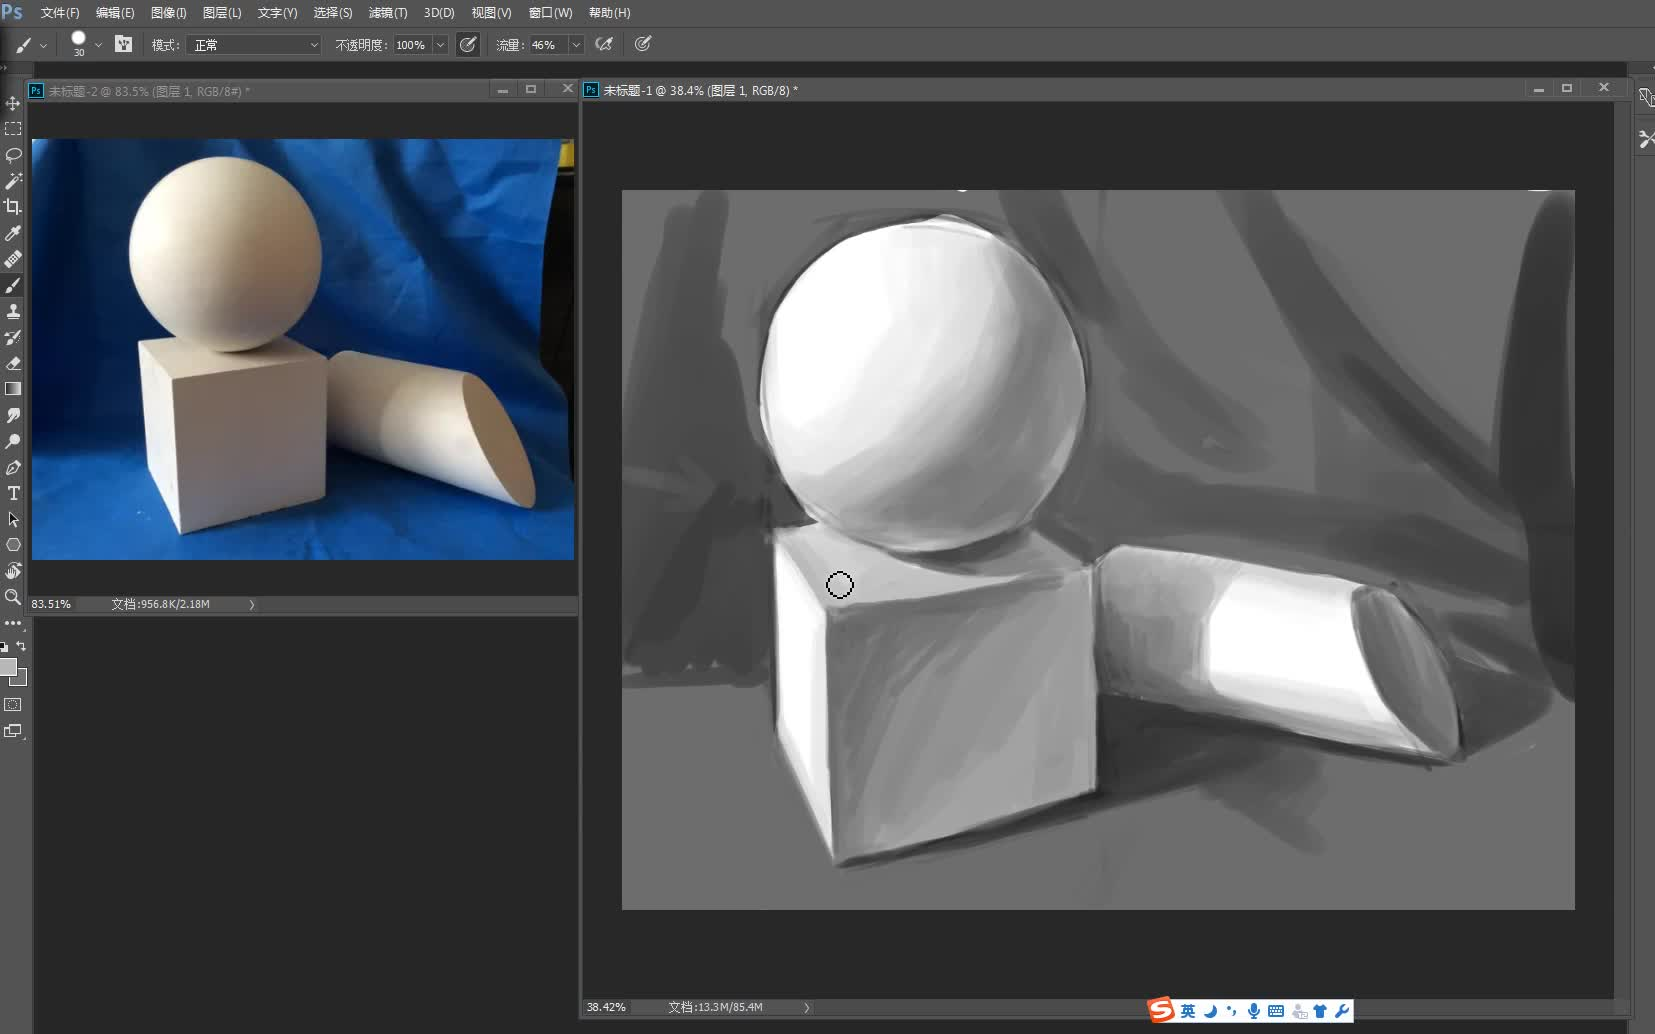
Task: Open the 滤镜(T) menu
Action: point(387,13)
